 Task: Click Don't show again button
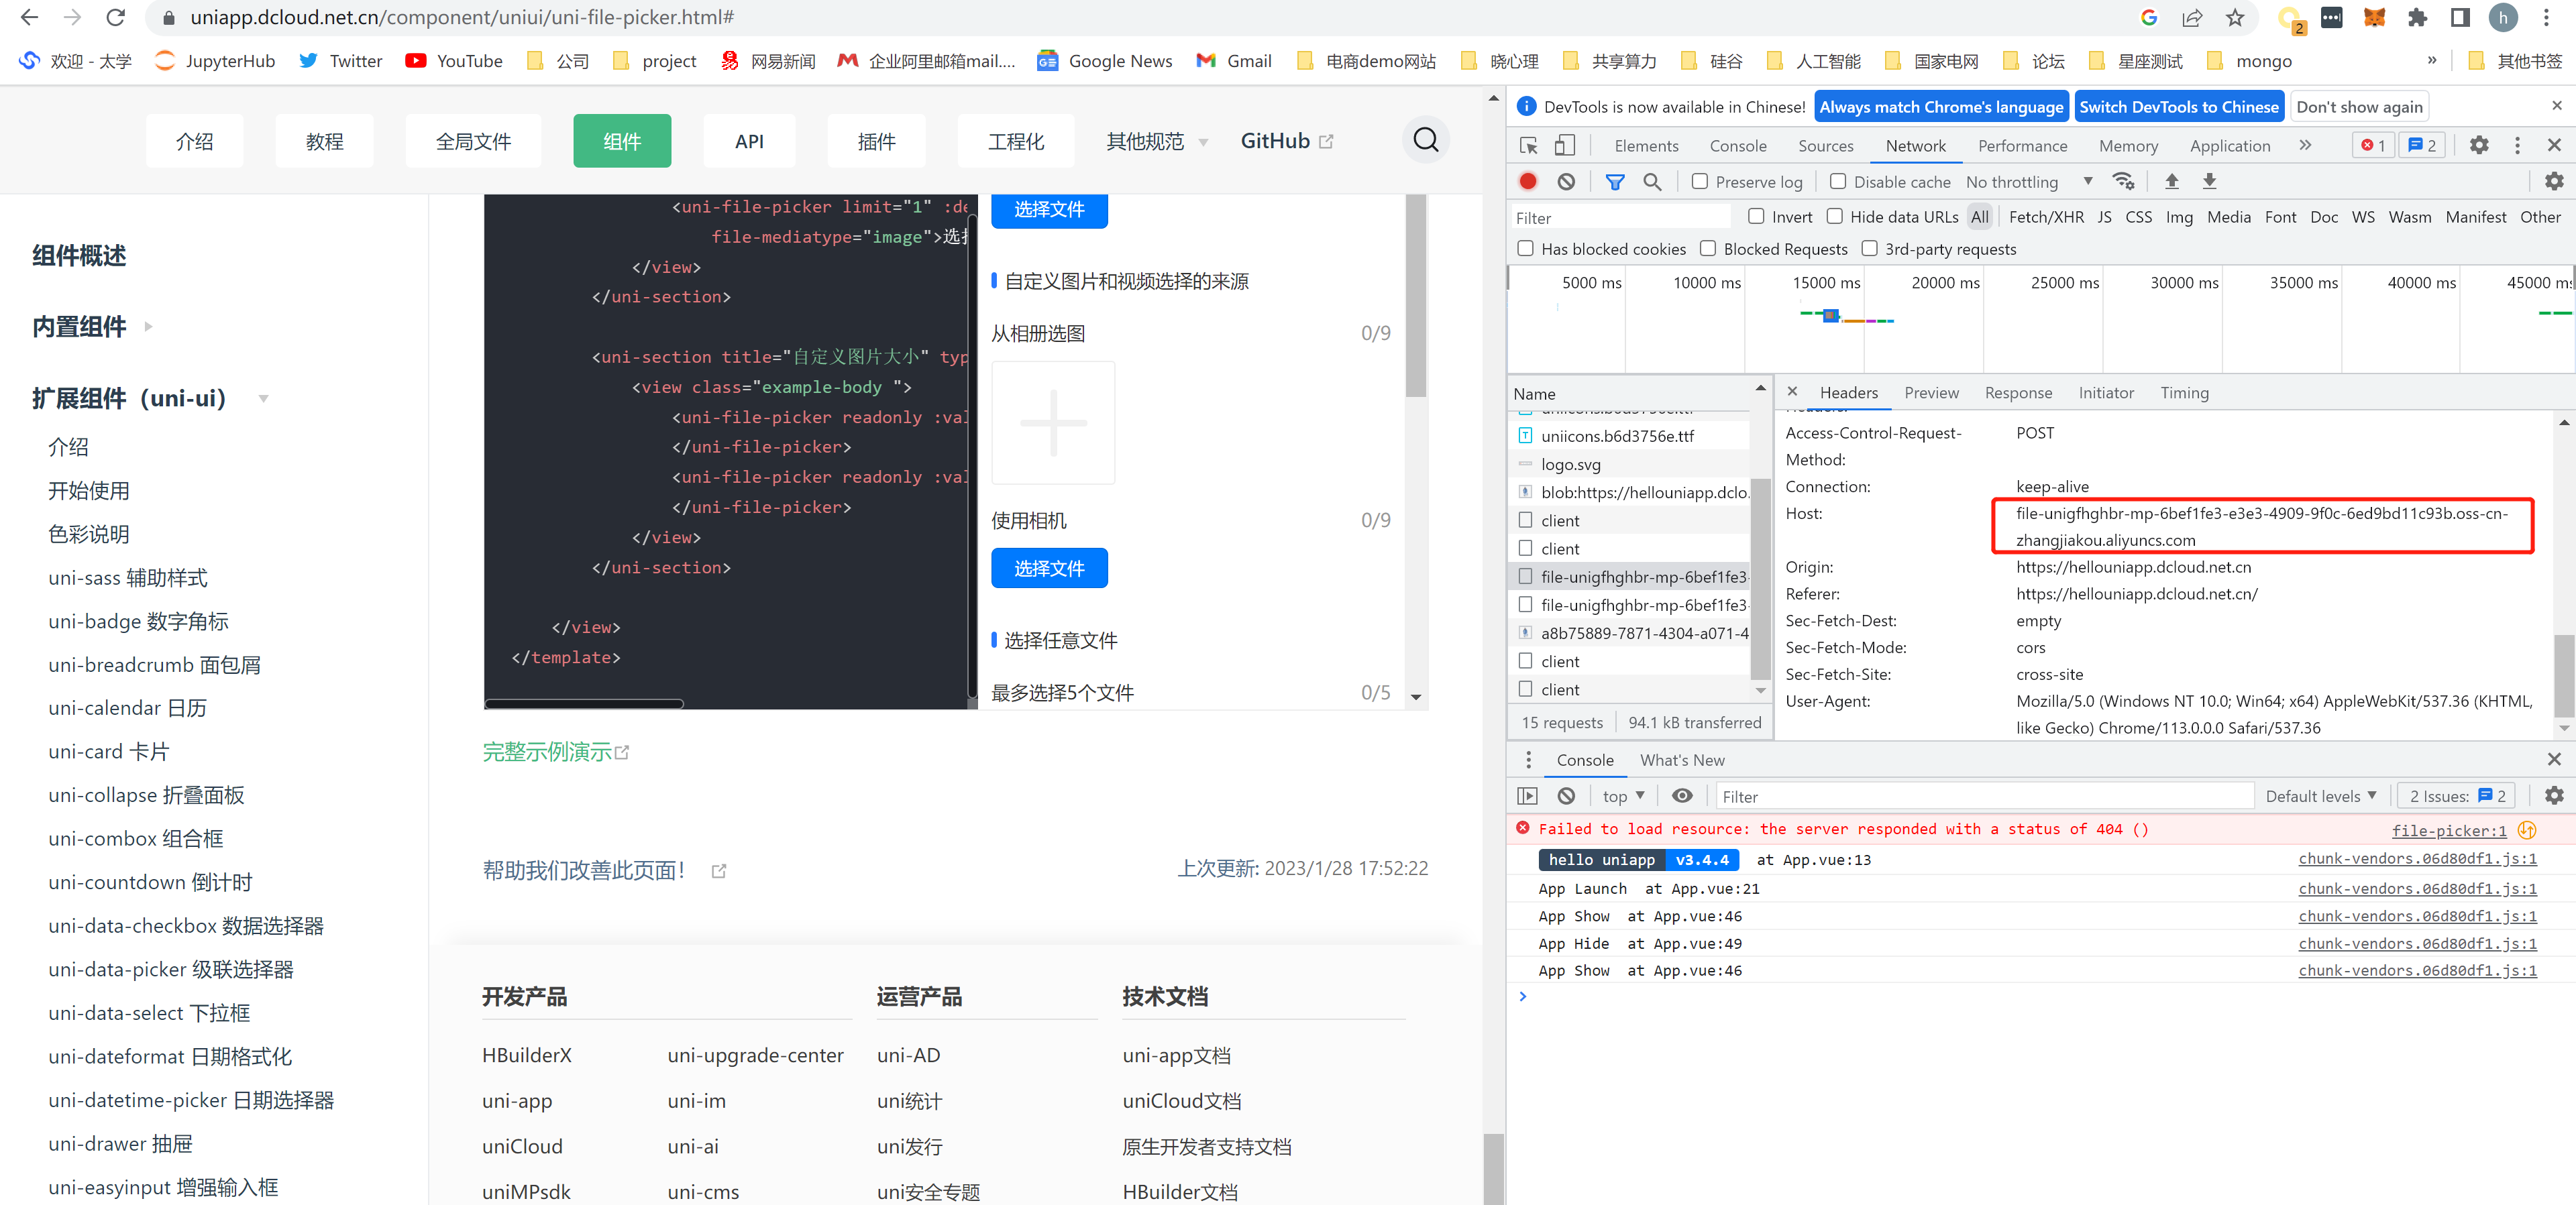pyautogui.click(x=2359, y=107)
